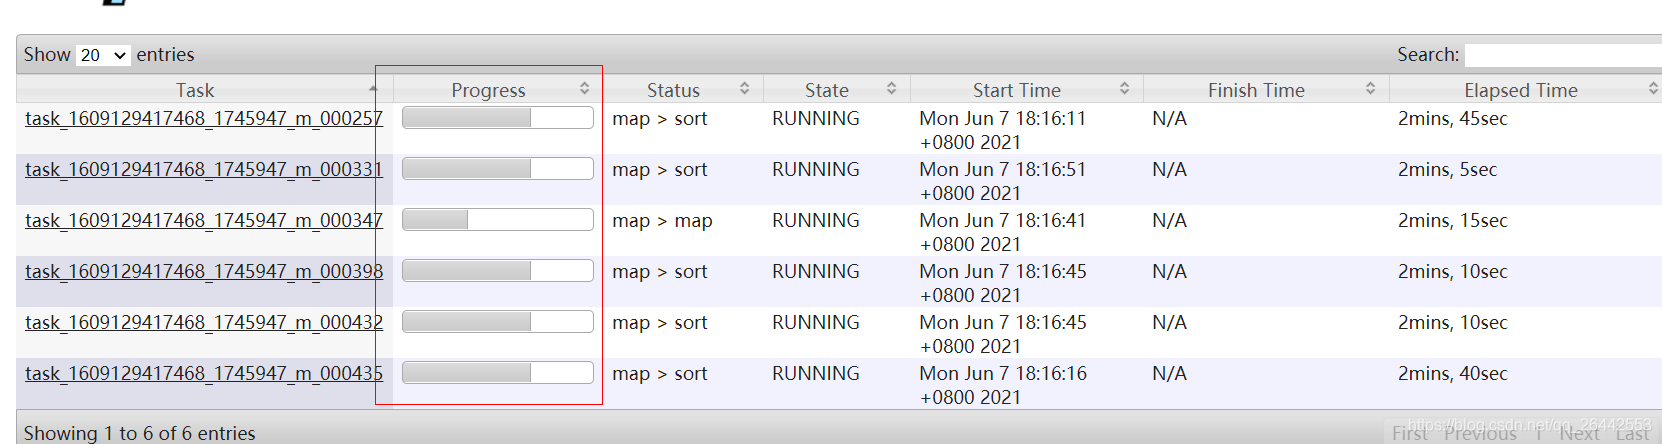Open task link ending in m_000347
The width and height of the screenshot is (1662, 444).
(x=203, y=220)
